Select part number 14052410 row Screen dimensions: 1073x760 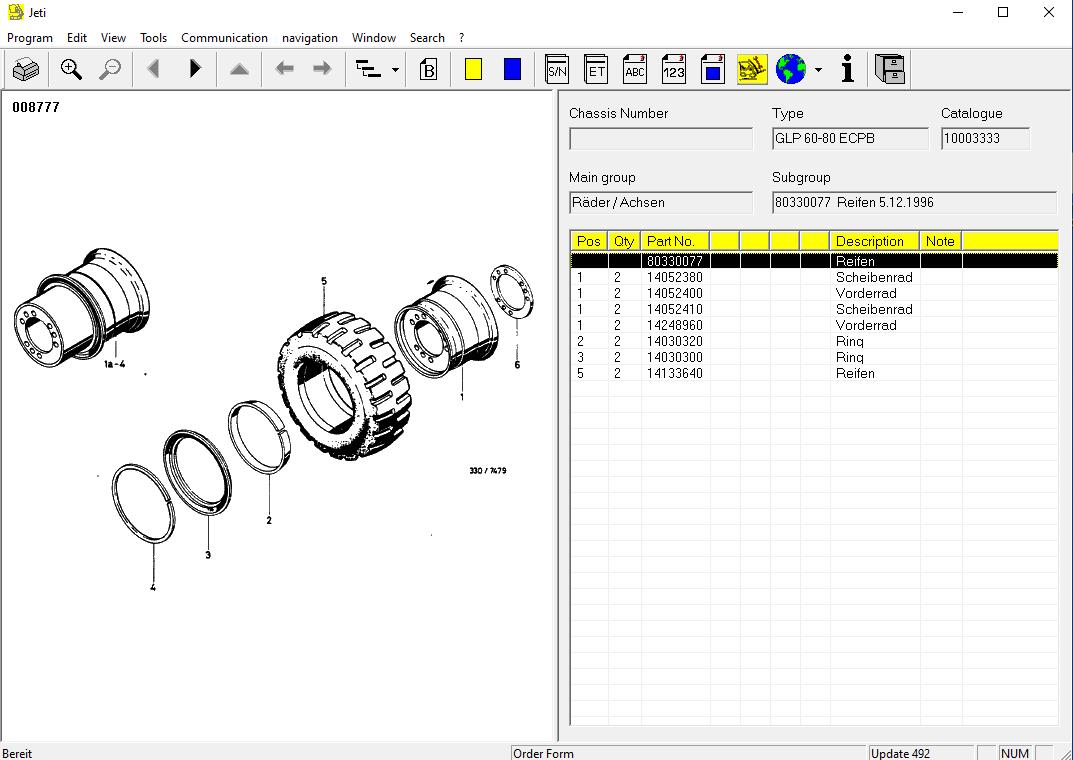(x=814, y=309)
